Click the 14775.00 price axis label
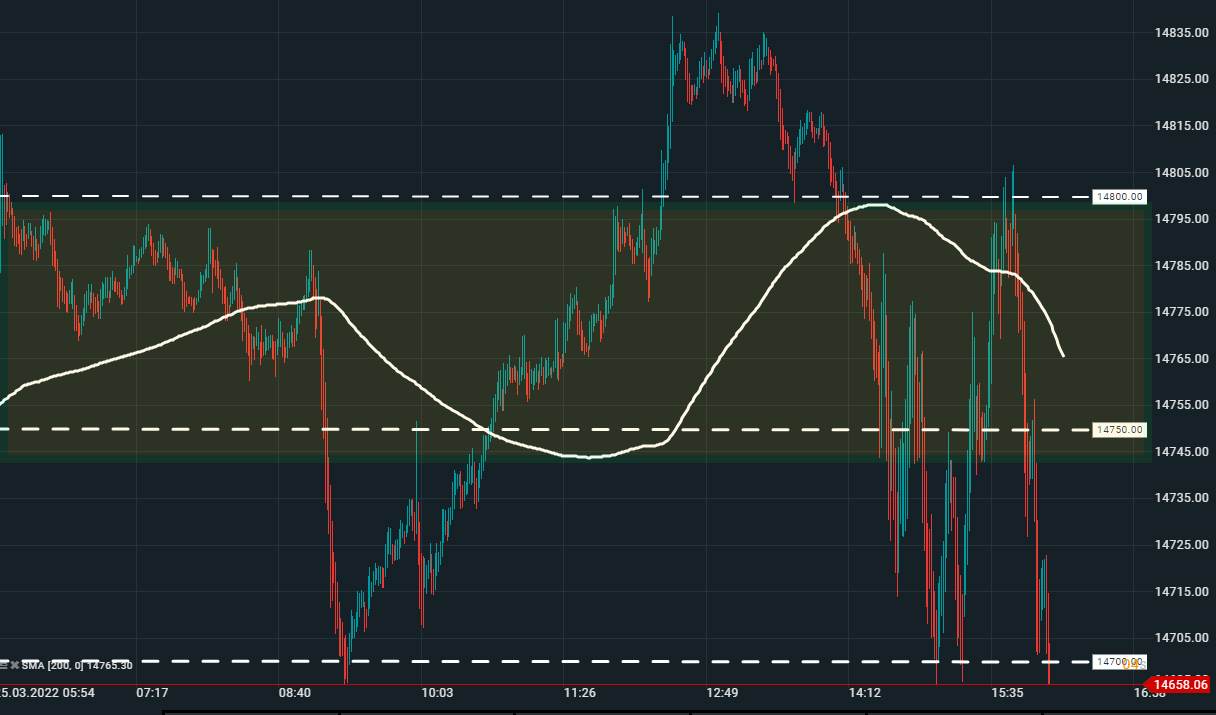The width and height of the screenshot is (1216, 715). tap(1181, 312)
